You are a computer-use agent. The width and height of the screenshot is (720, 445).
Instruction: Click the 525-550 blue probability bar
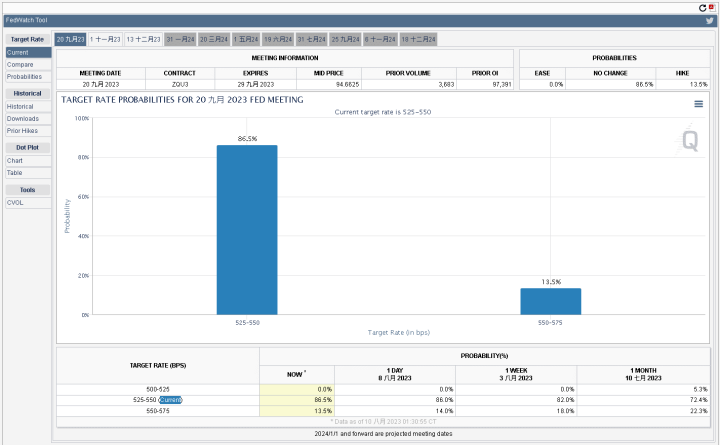pyautogui.click(x=247, y=230)
